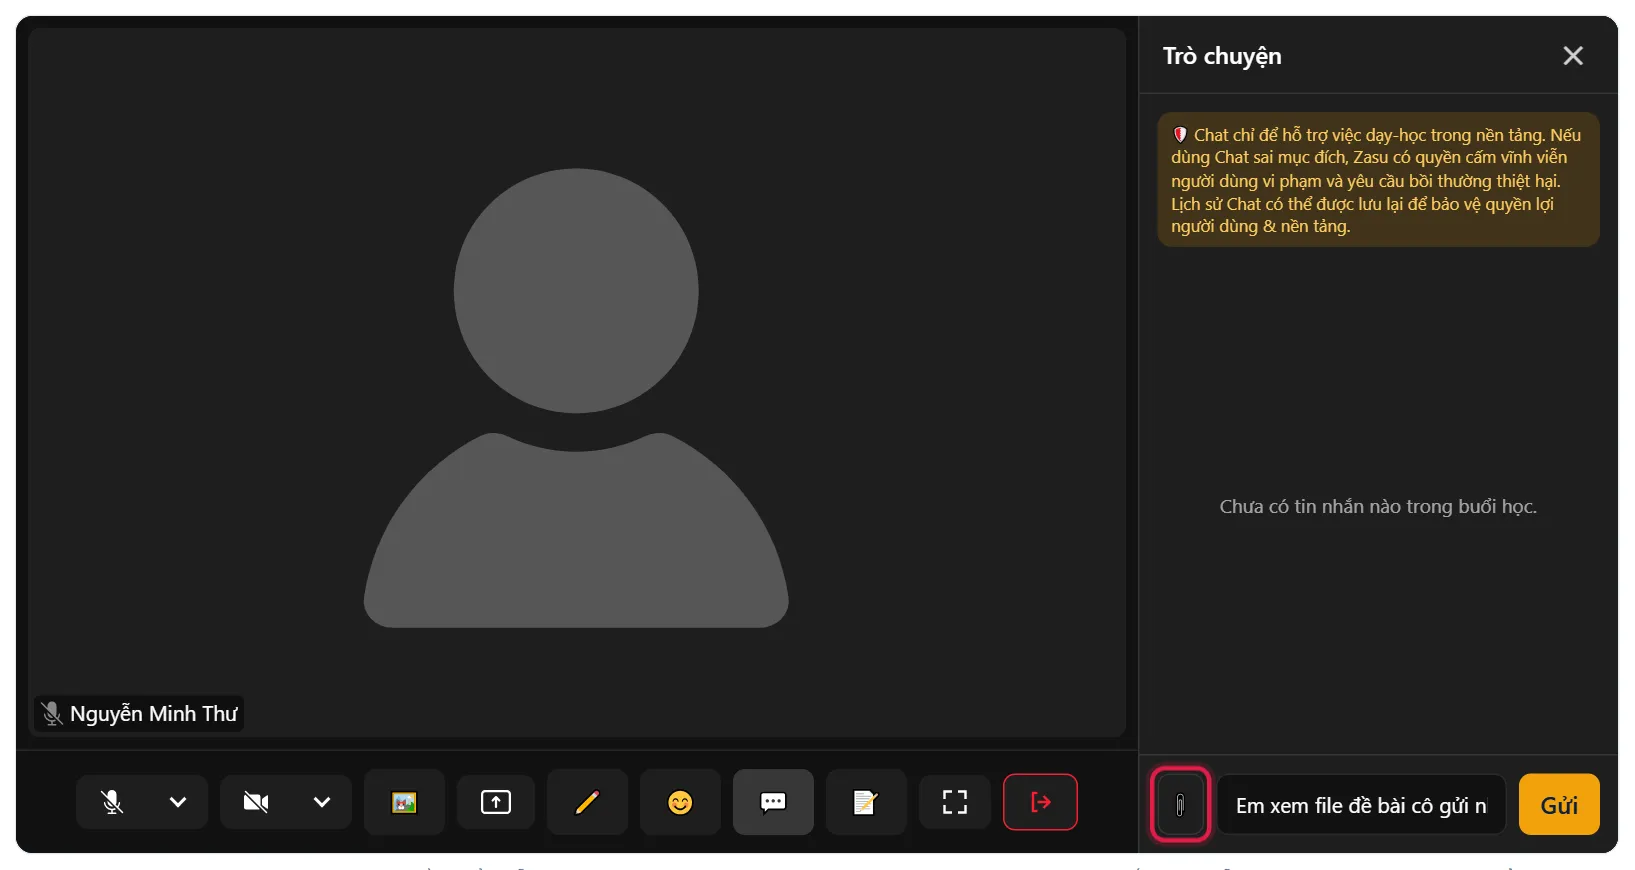This screenshot has width=1635, height=870.
Task: Toggle the camera off button
Action: 256,802
